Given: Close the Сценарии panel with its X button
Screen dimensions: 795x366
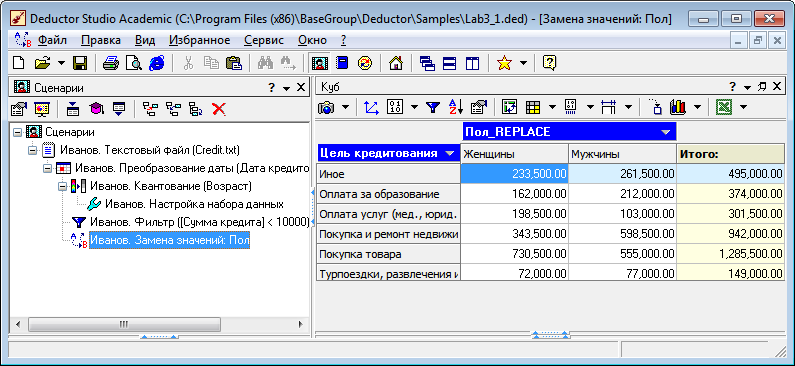Looking at the screenshot, I should (301, 88).
